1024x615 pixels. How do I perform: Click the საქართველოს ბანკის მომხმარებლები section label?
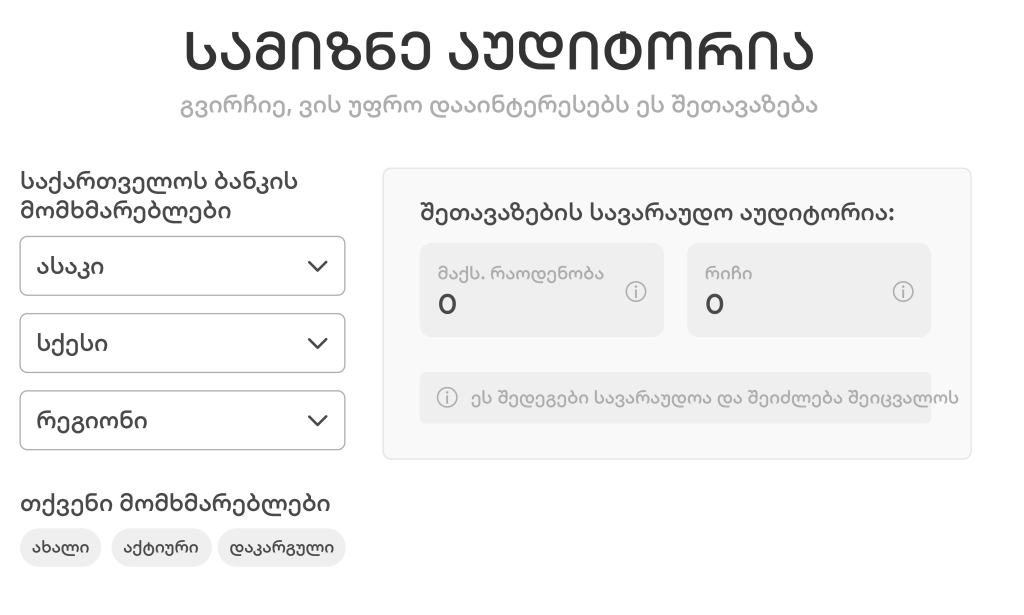point(159,196)
